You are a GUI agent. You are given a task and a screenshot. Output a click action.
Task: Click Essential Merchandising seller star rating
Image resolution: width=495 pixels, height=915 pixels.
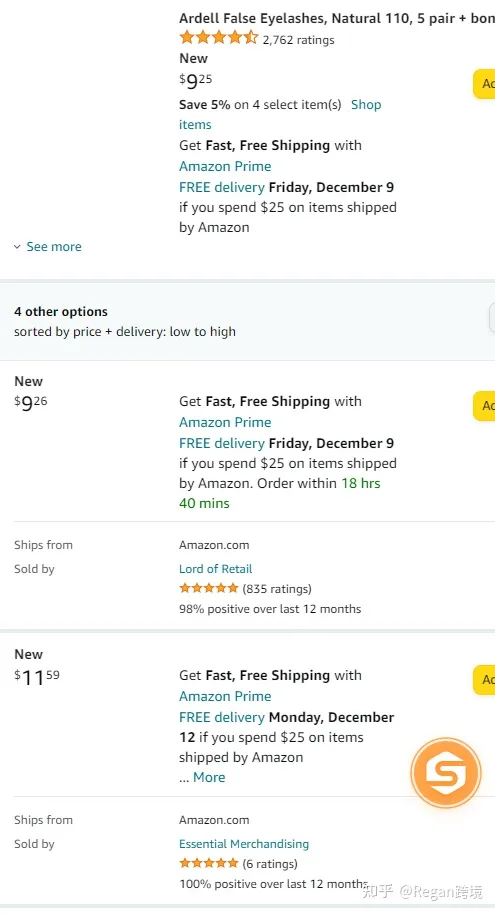(209, 863)
